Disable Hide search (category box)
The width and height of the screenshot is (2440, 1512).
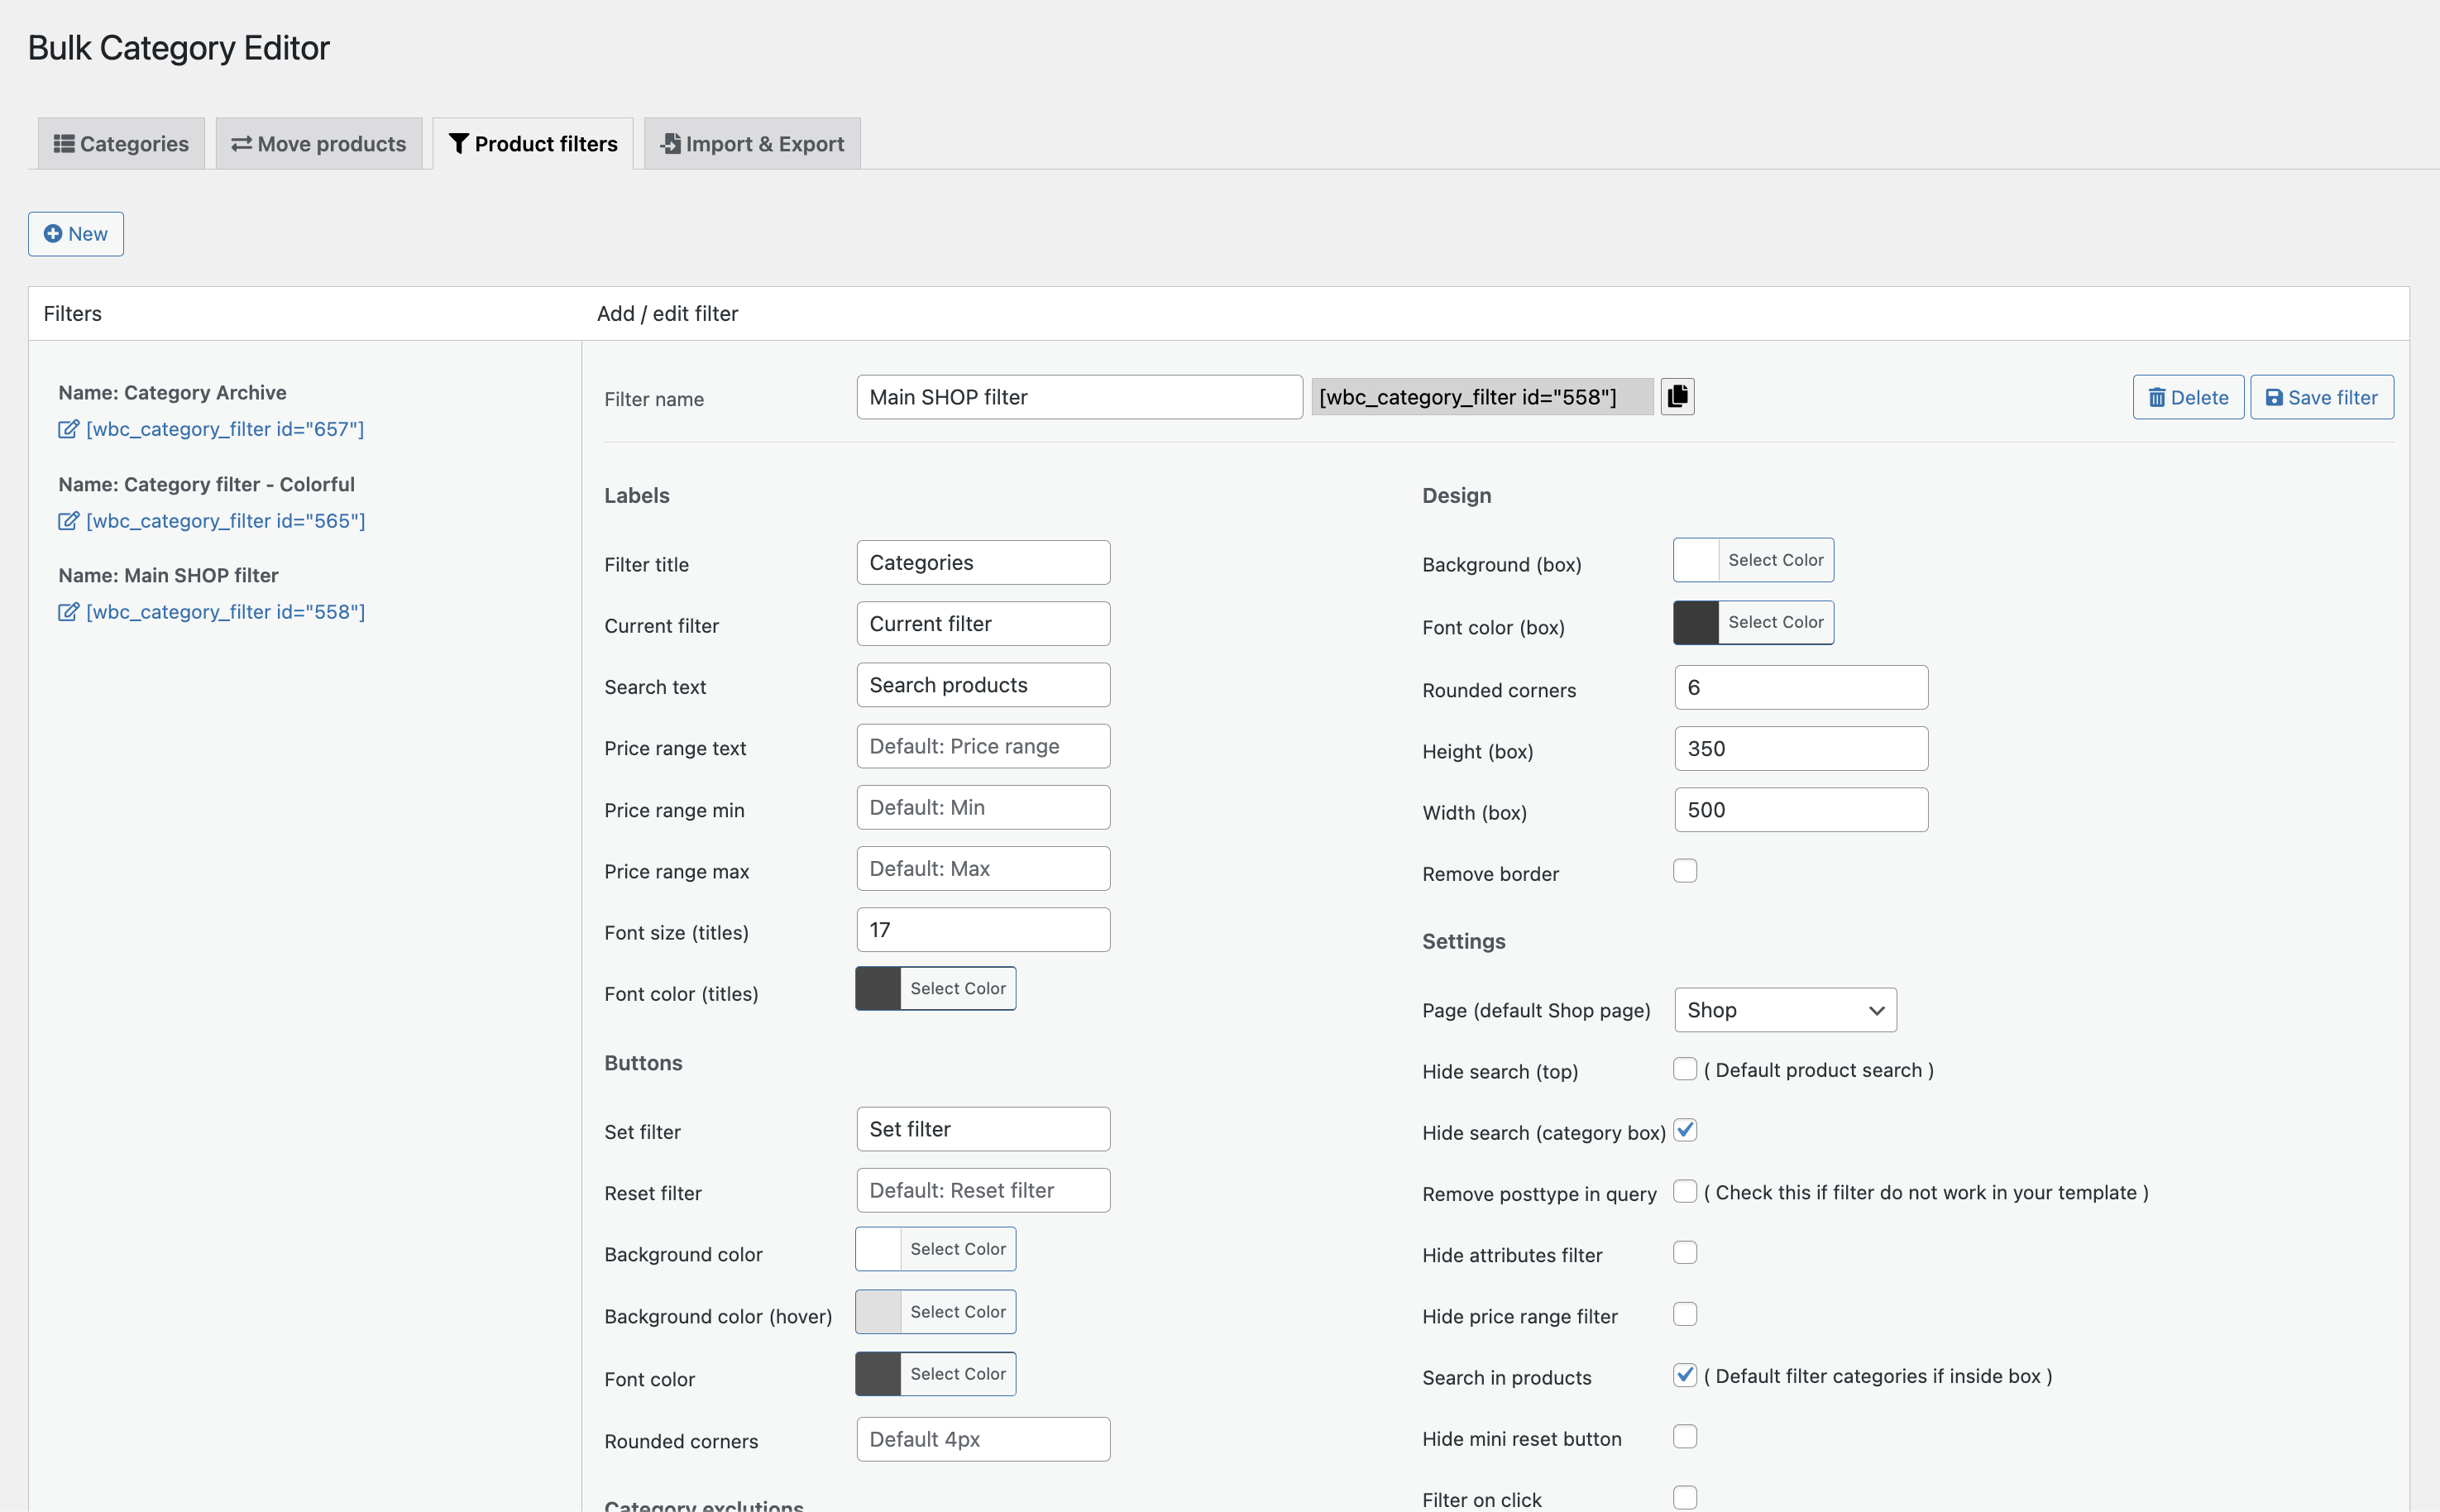point(1686,1129)
